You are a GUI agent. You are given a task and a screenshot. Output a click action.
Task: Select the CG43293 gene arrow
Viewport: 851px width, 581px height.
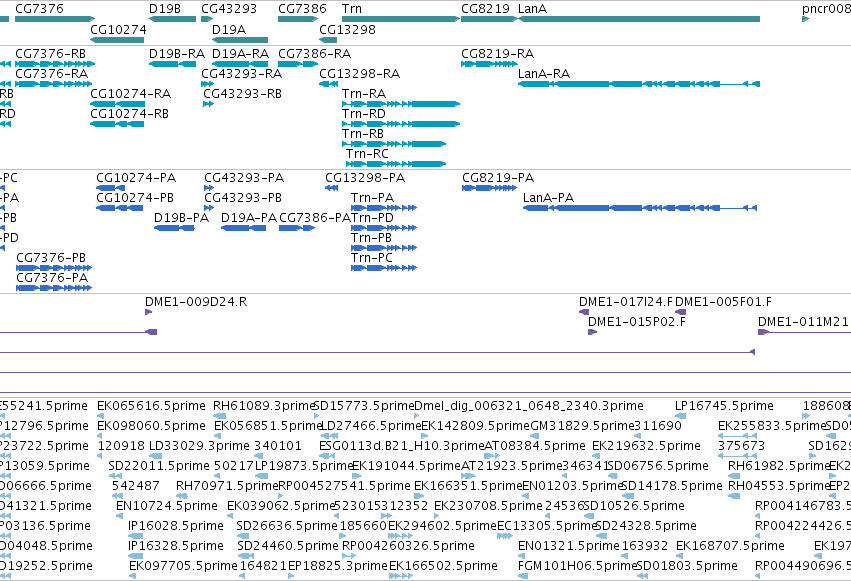click(207, 19)
